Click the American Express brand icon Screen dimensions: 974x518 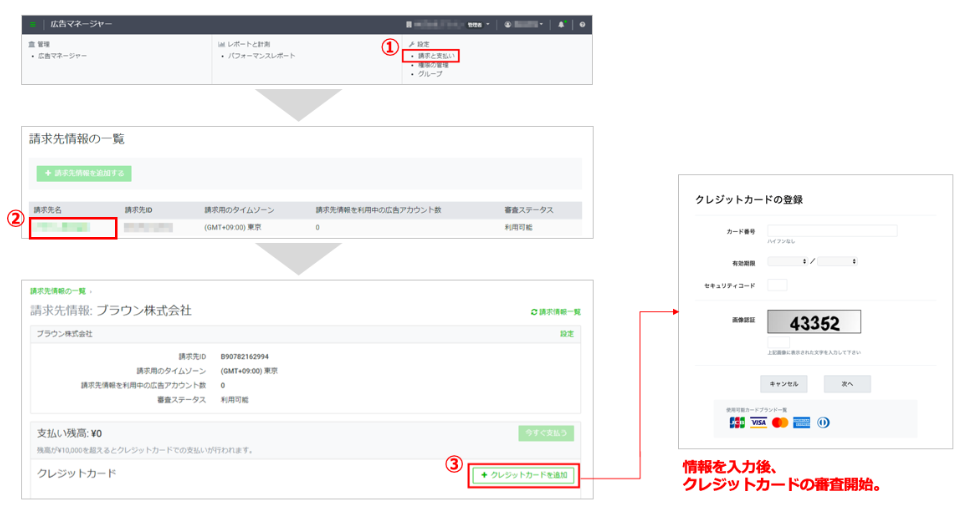pyautogui.click(x=801, y=422)
